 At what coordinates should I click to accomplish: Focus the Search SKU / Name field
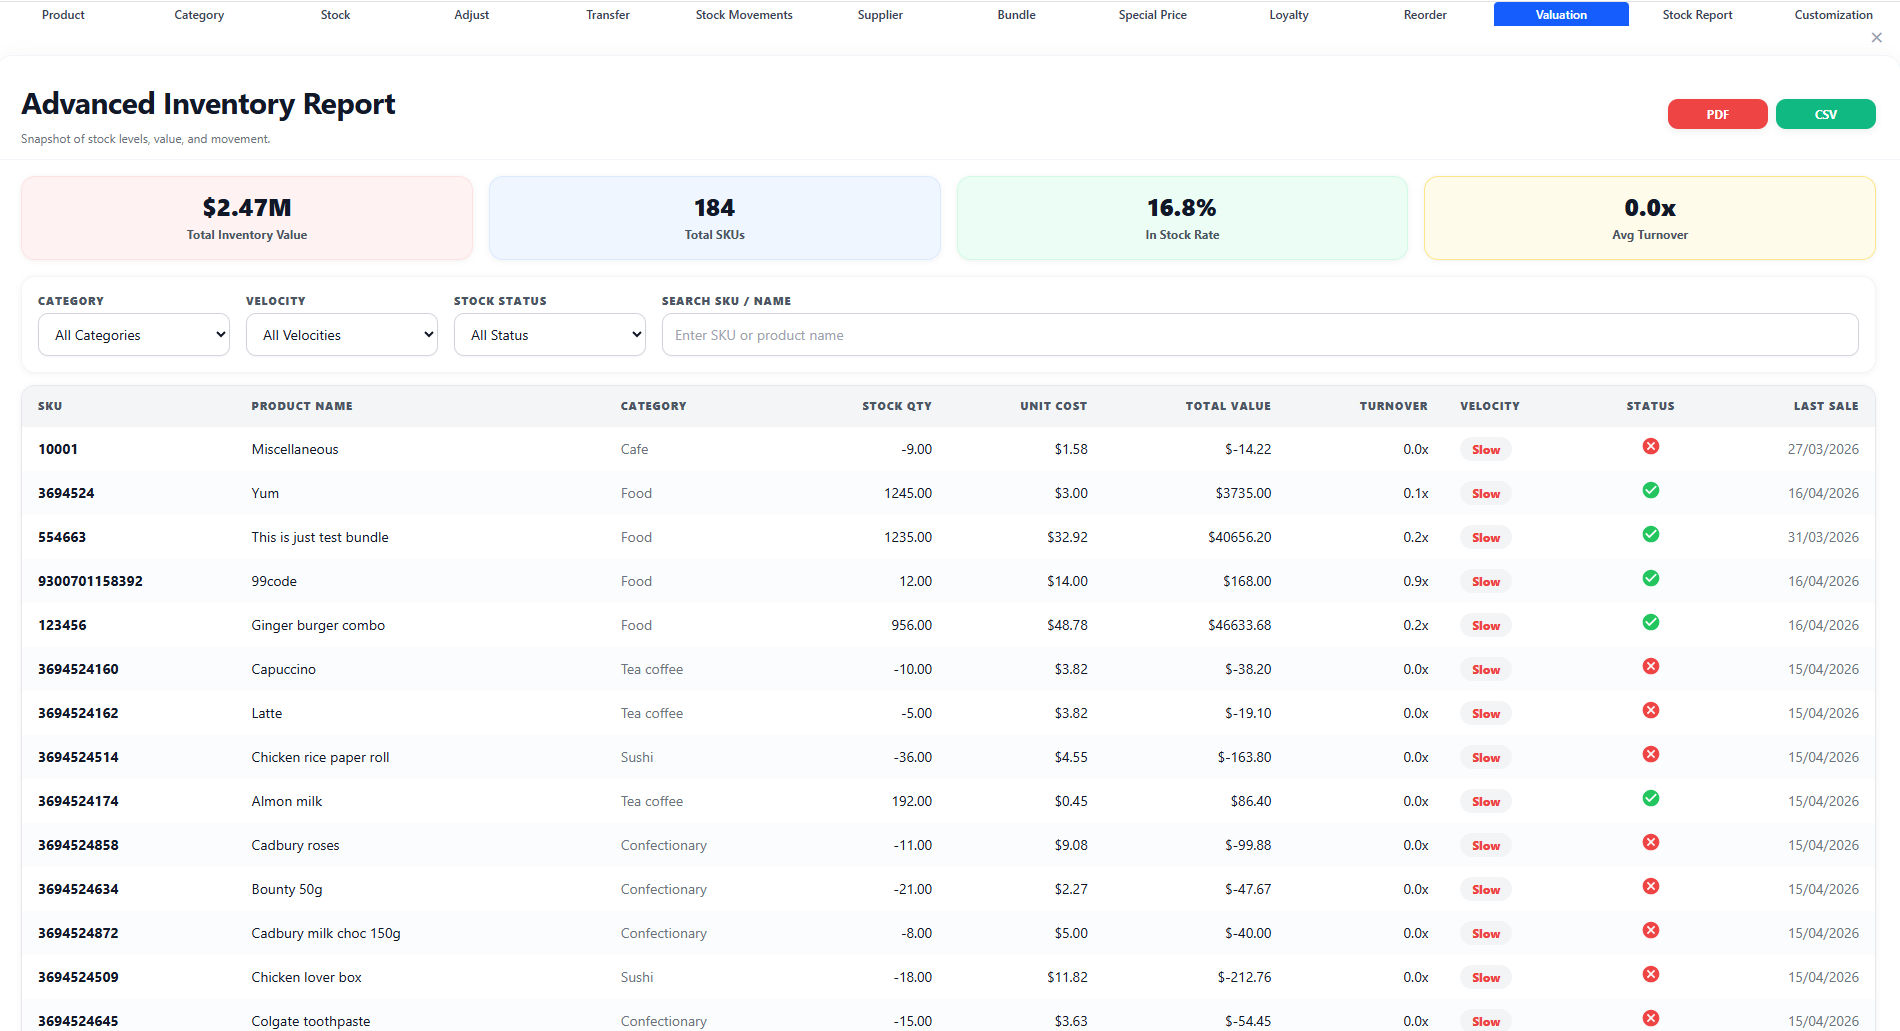click(x=1260, y=335)
